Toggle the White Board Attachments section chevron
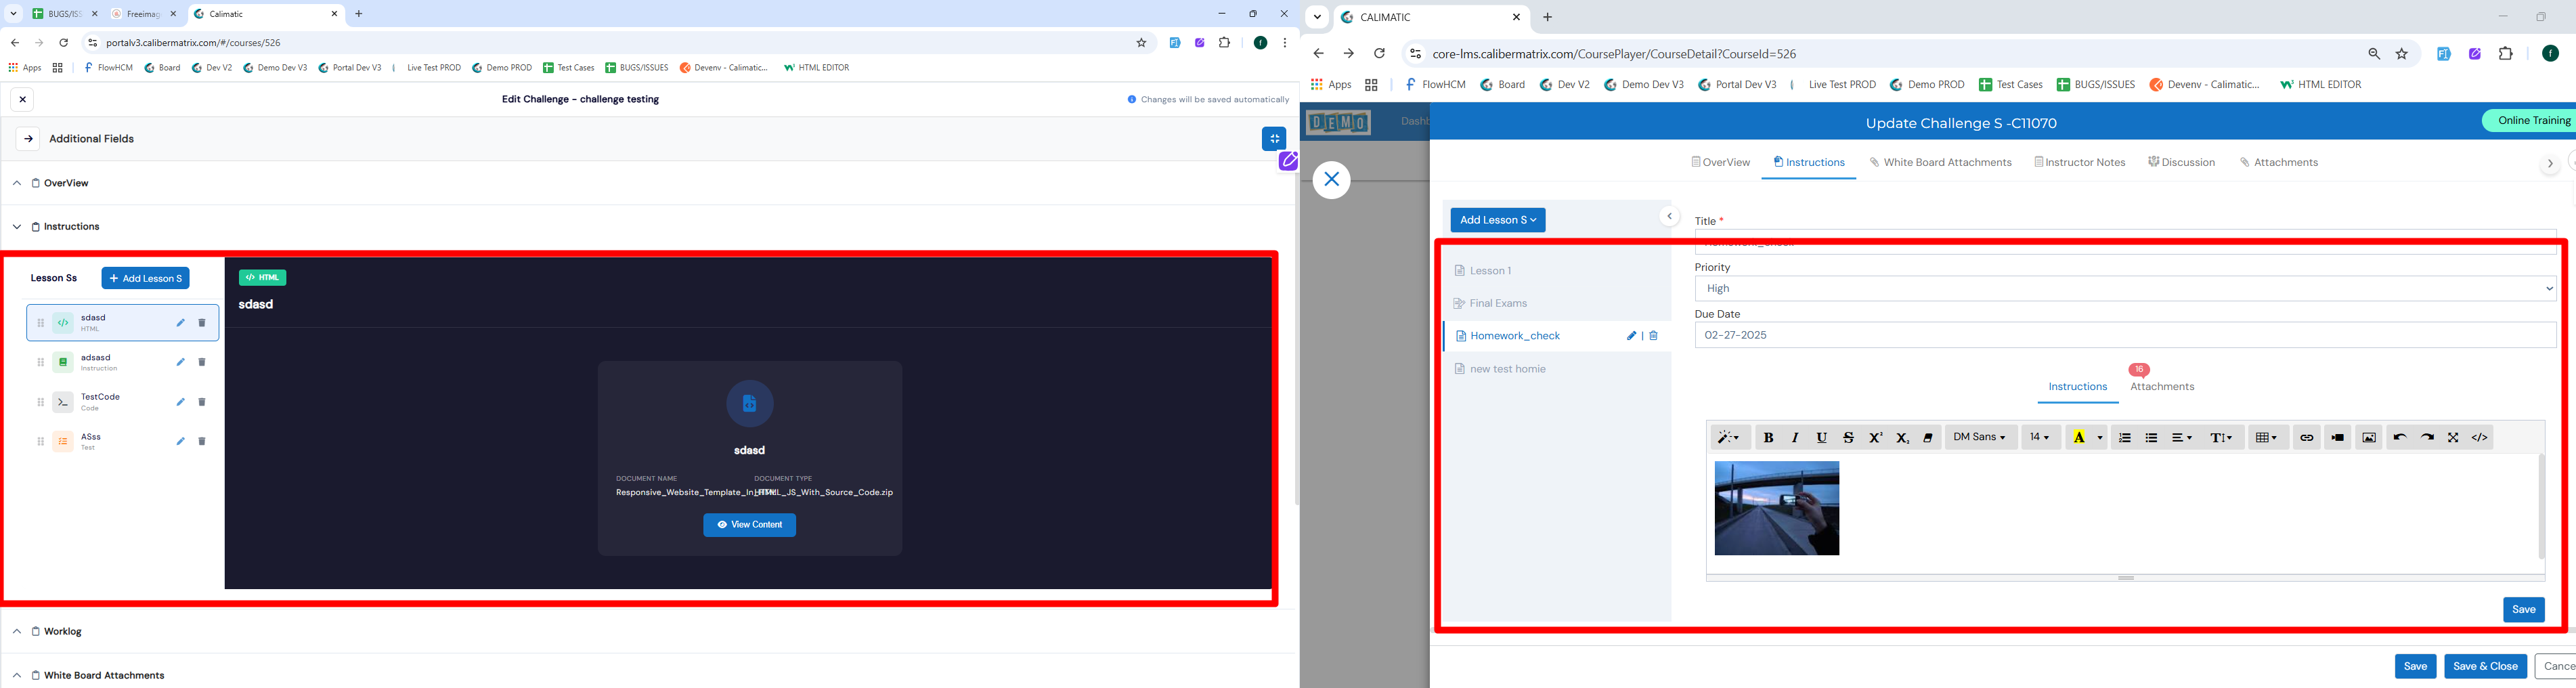This screenshot has width=2576, height=688. pos(17,676)
